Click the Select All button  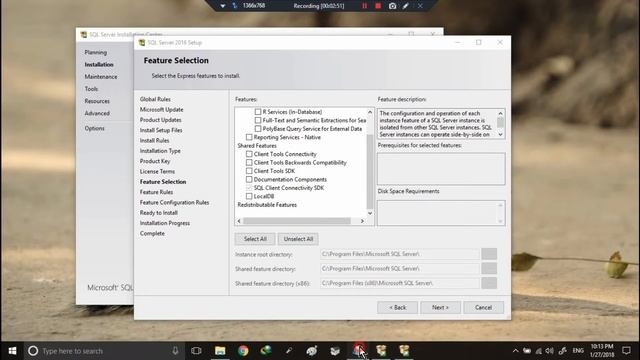pos(255,239)
